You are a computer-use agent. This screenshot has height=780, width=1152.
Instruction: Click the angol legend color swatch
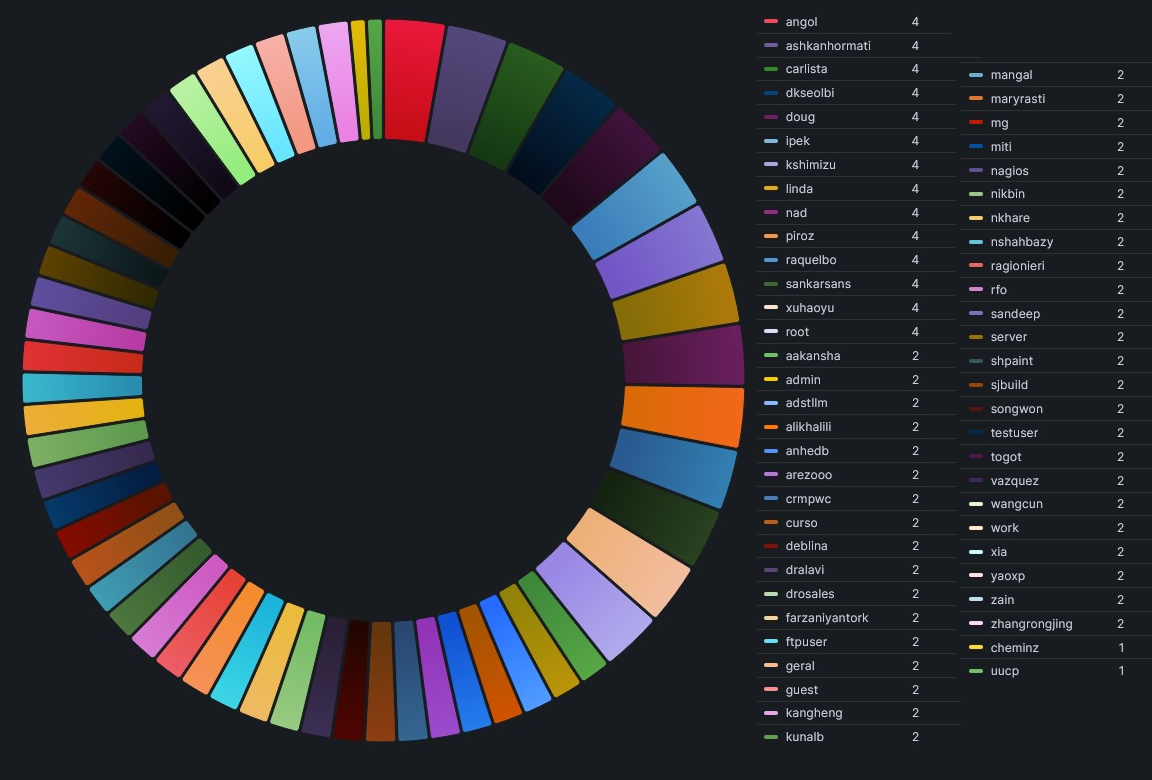pyautogui.click(x=770, y=22)
